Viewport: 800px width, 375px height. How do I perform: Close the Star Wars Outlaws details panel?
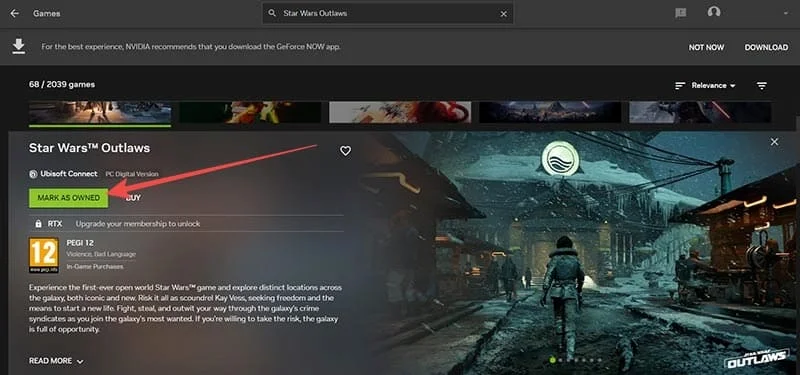pos(774,142)
